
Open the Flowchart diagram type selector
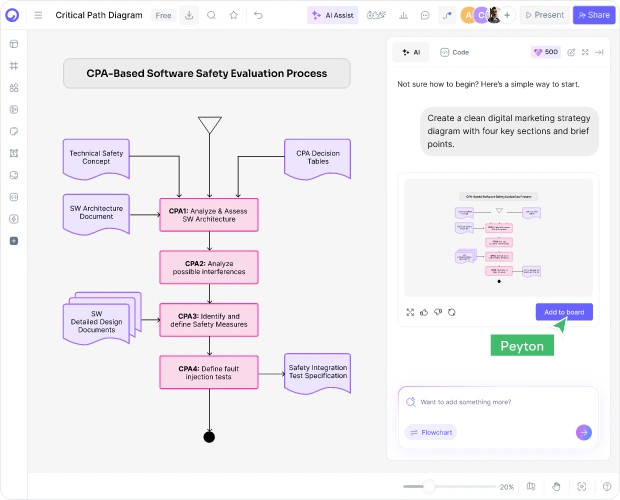click(x=431, y=432)
